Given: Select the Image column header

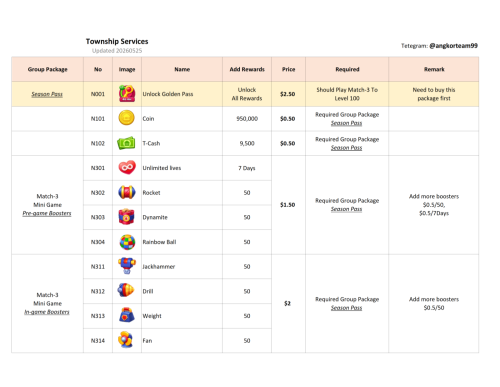Looking at the screenshot, I should [x=127, y=69].
